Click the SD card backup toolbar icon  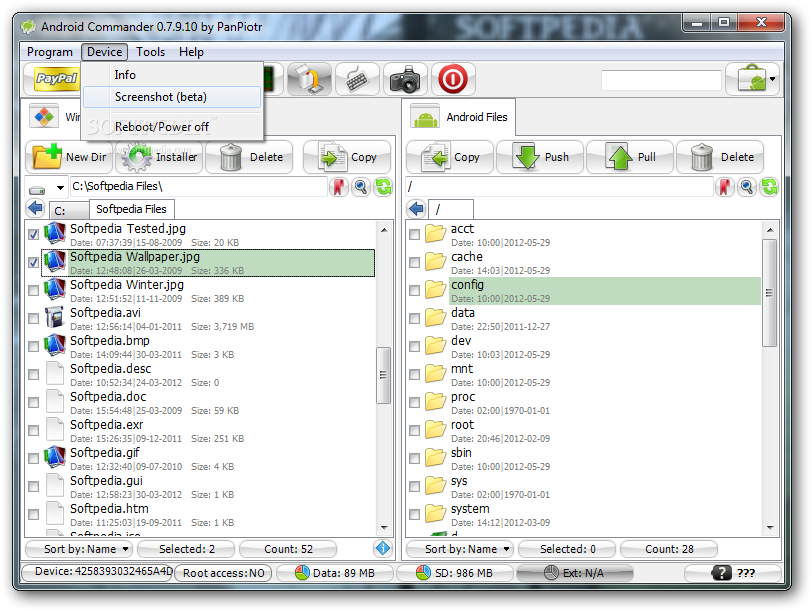pyautogui.click(x=309, y=79)
